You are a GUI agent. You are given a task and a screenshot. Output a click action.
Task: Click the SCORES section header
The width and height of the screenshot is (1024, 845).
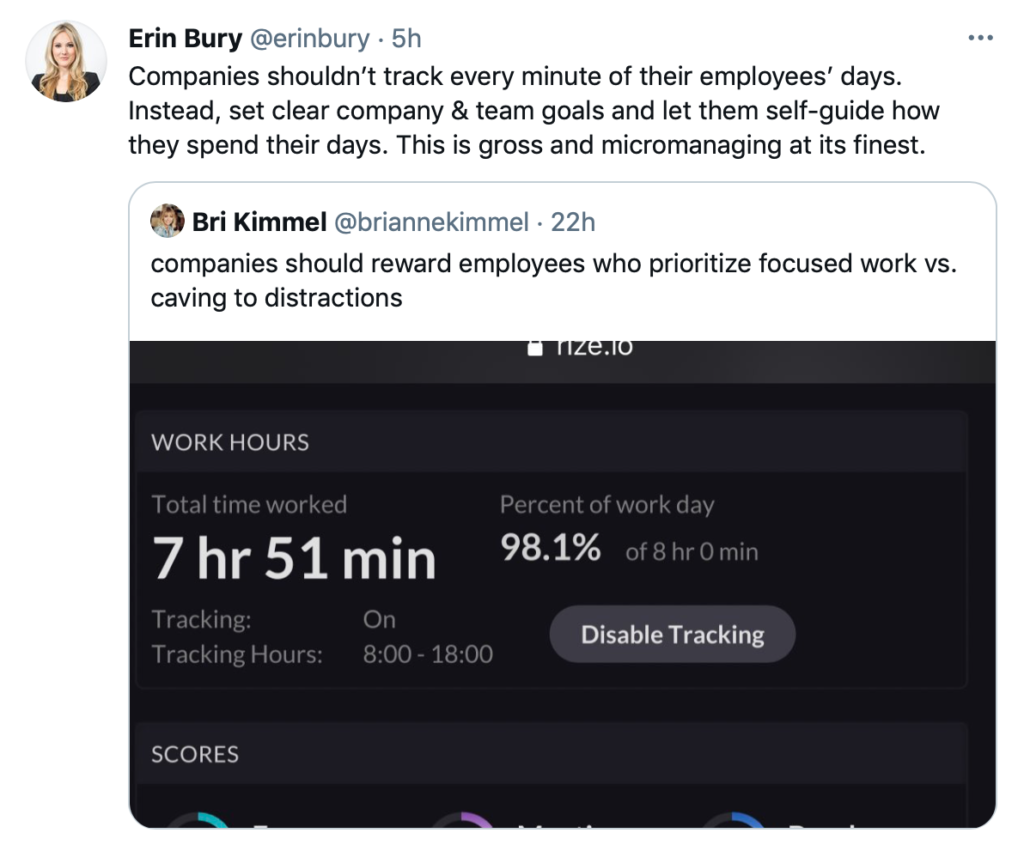click(195, 753)
